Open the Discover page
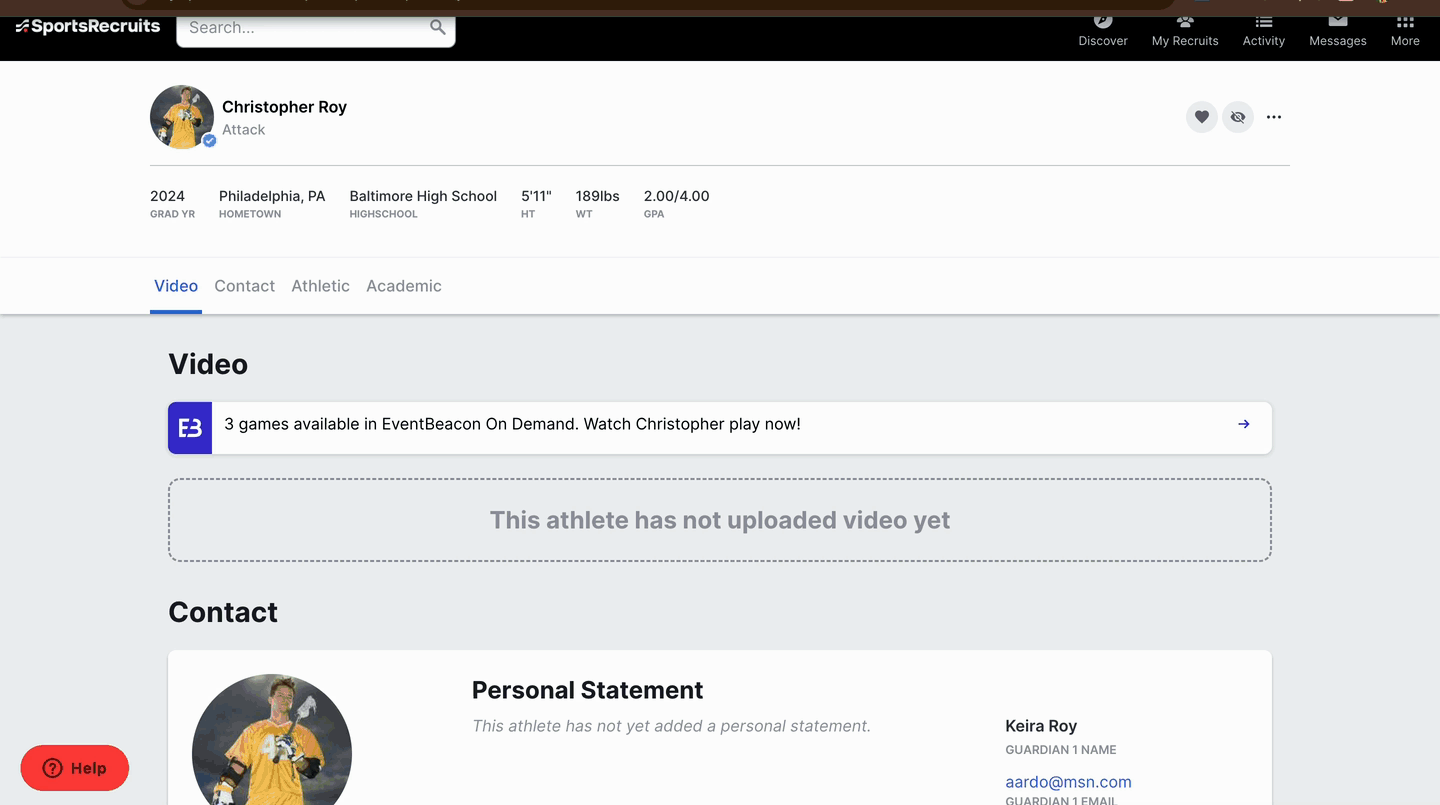Screen dimensions: 1440x805 click(1103, 31)
